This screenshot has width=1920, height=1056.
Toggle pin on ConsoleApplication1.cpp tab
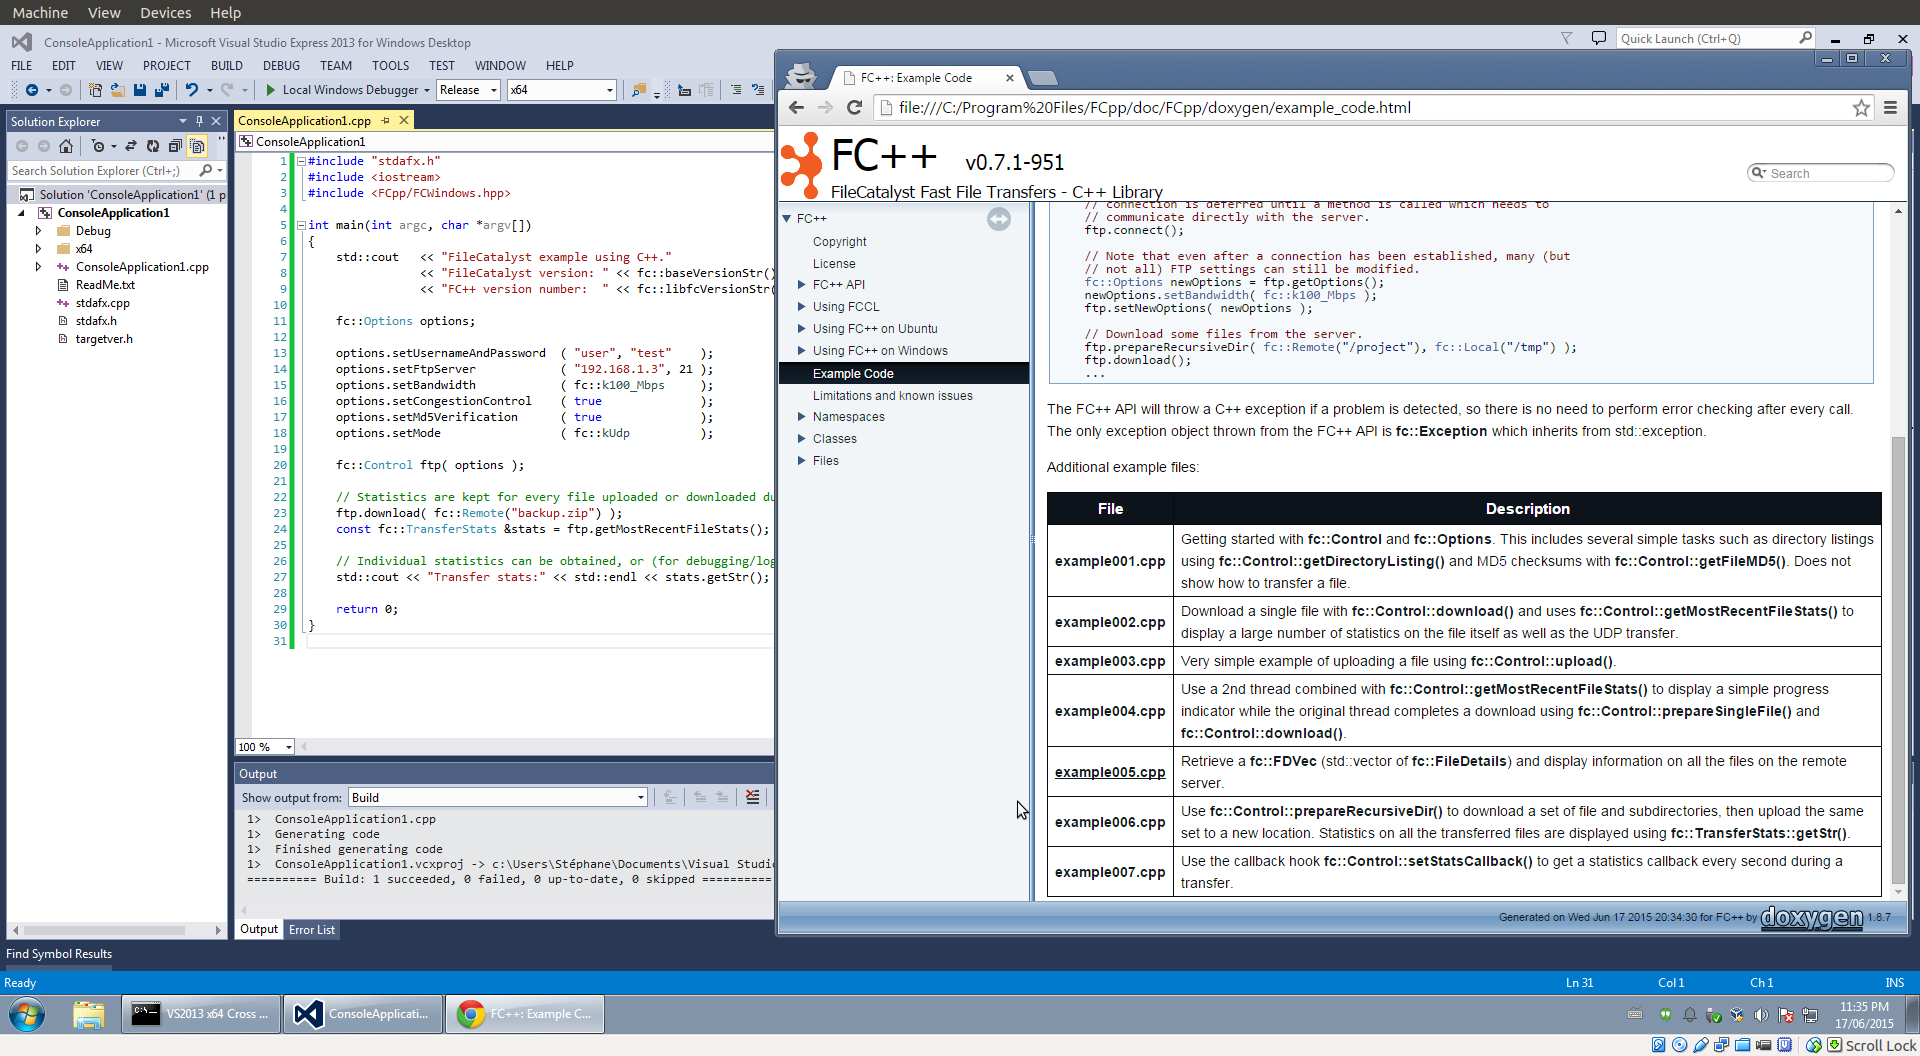(x=386, y=121)
